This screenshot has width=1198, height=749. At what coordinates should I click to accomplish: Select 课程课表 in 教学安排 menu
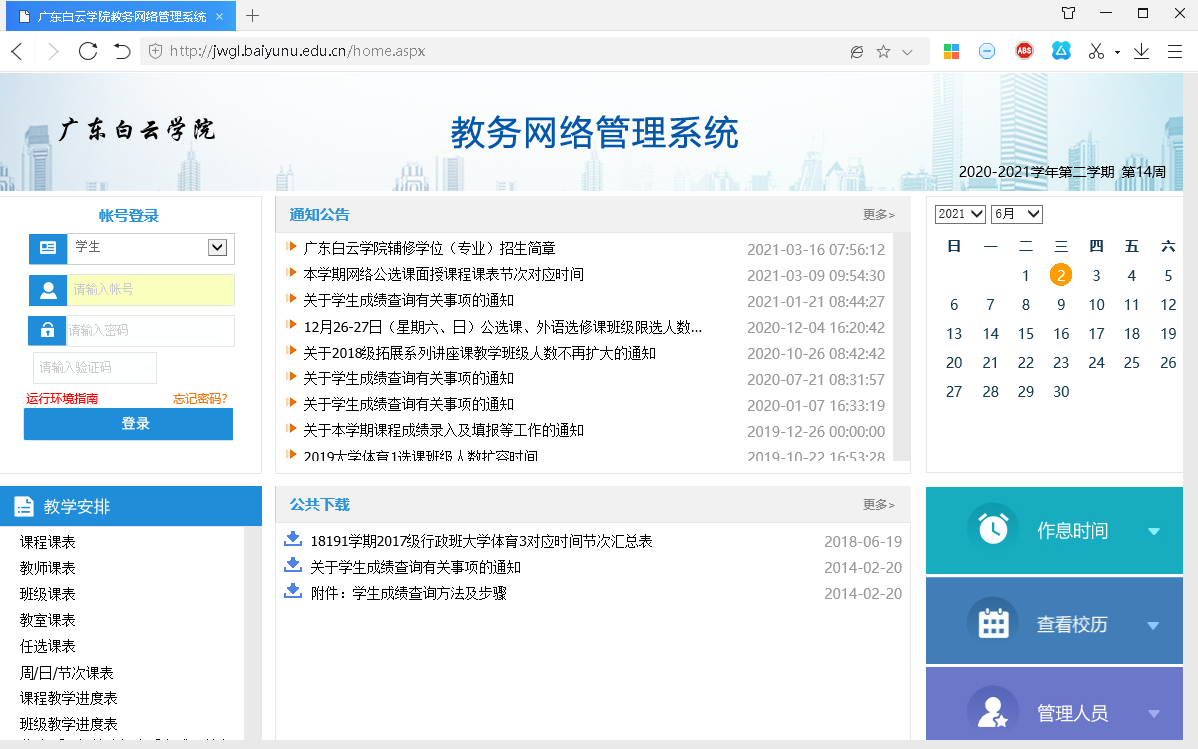[48, 542]
